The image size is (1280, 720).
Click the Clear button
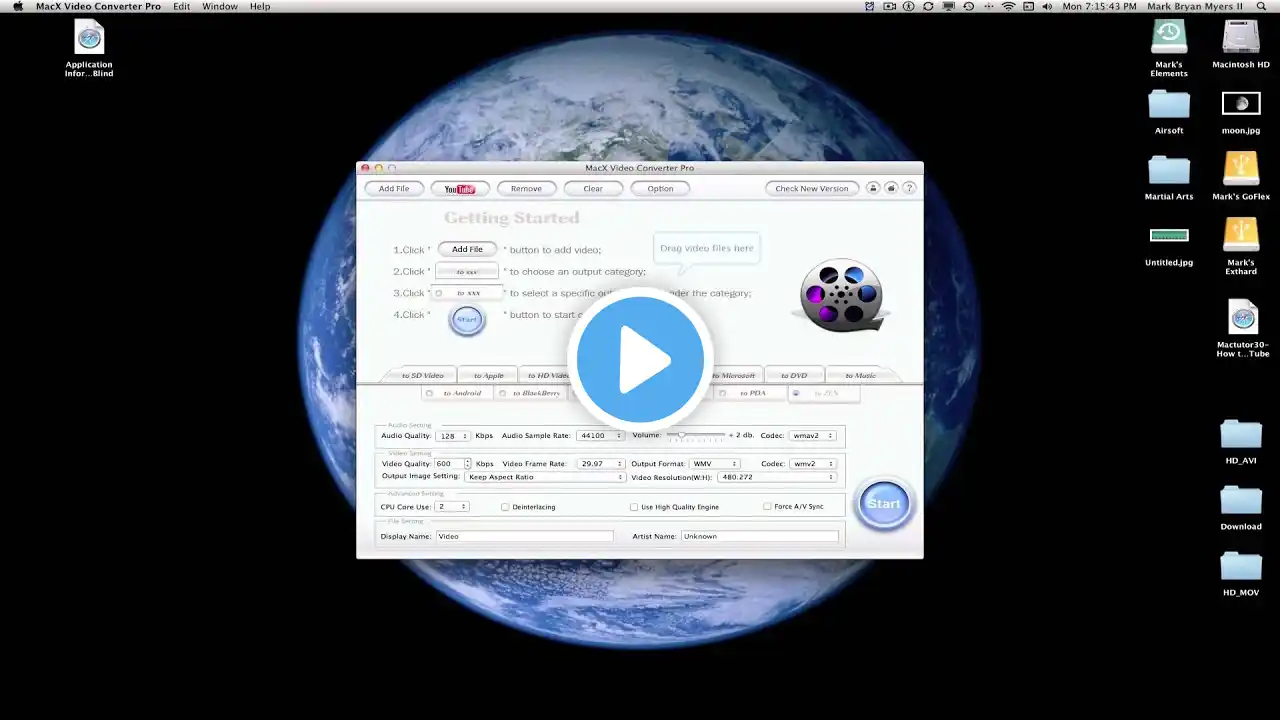coord(593,188)
